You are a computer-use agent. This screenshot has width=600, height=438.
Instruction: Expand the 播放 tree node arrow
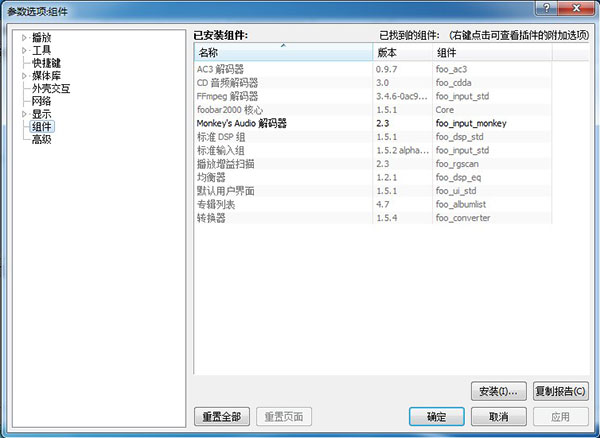click(24, 37)
